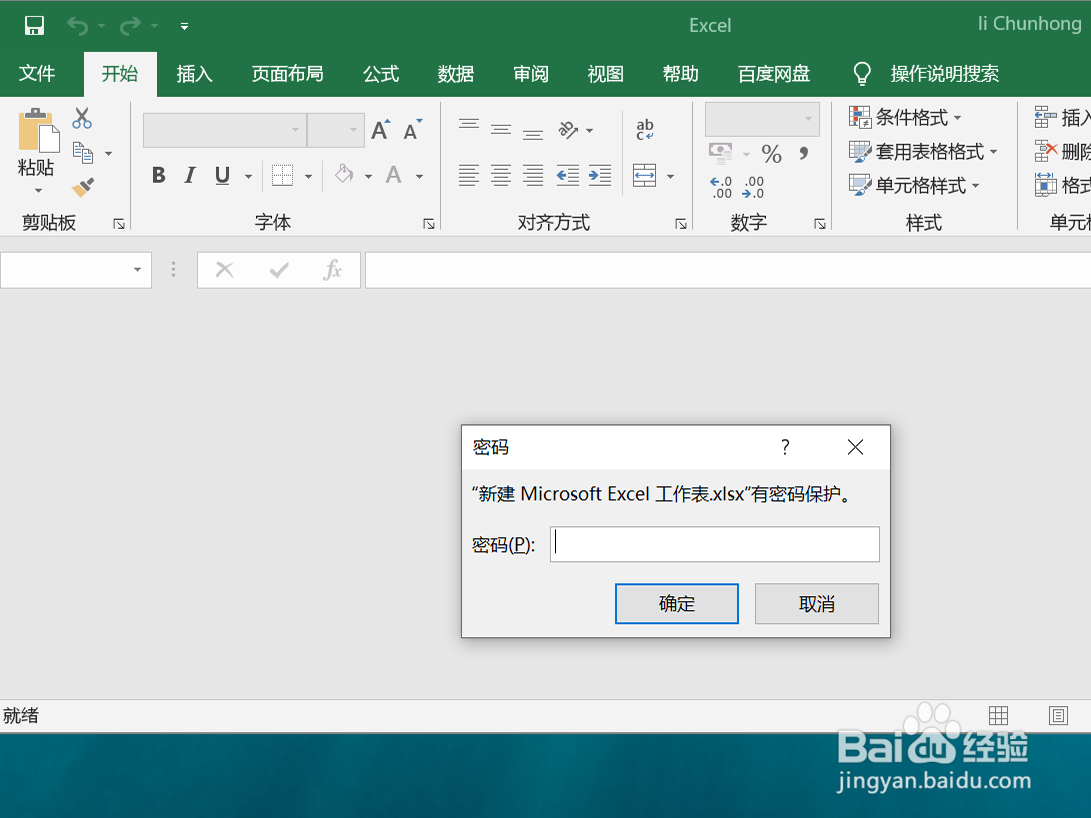The image size is (1091, 818).
Task: Click the Decrease Indent icon
Action: (x=568, y=175)
